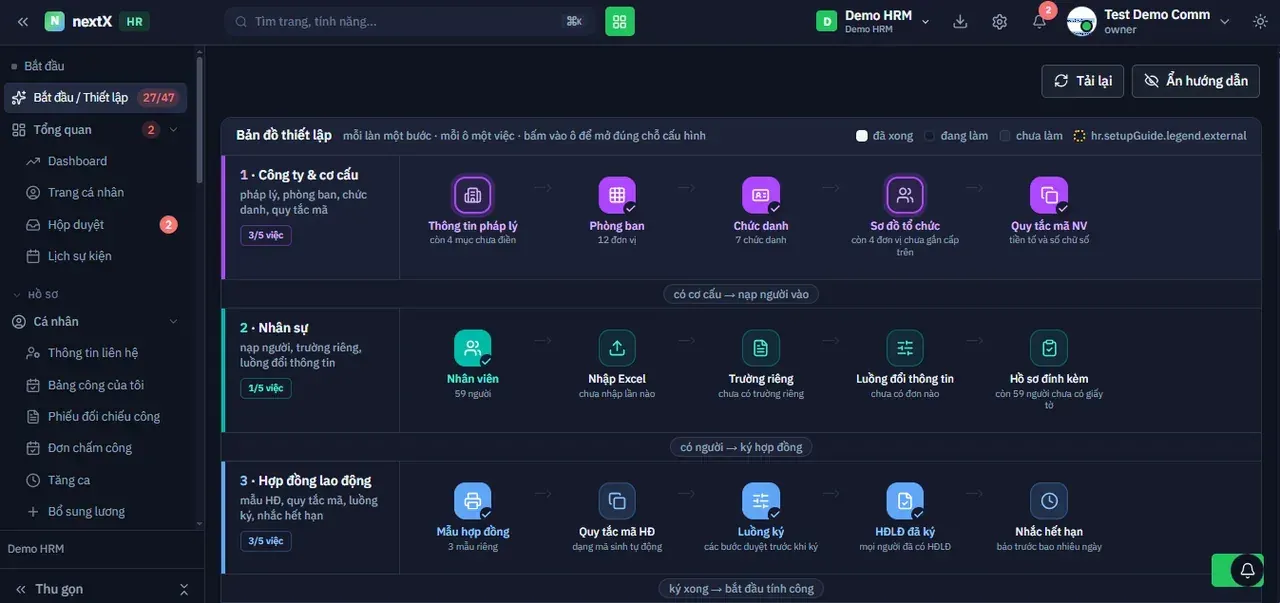Open the Mẫu hợp đồng printer icon

pyautogui.click(x=473, y=501)
